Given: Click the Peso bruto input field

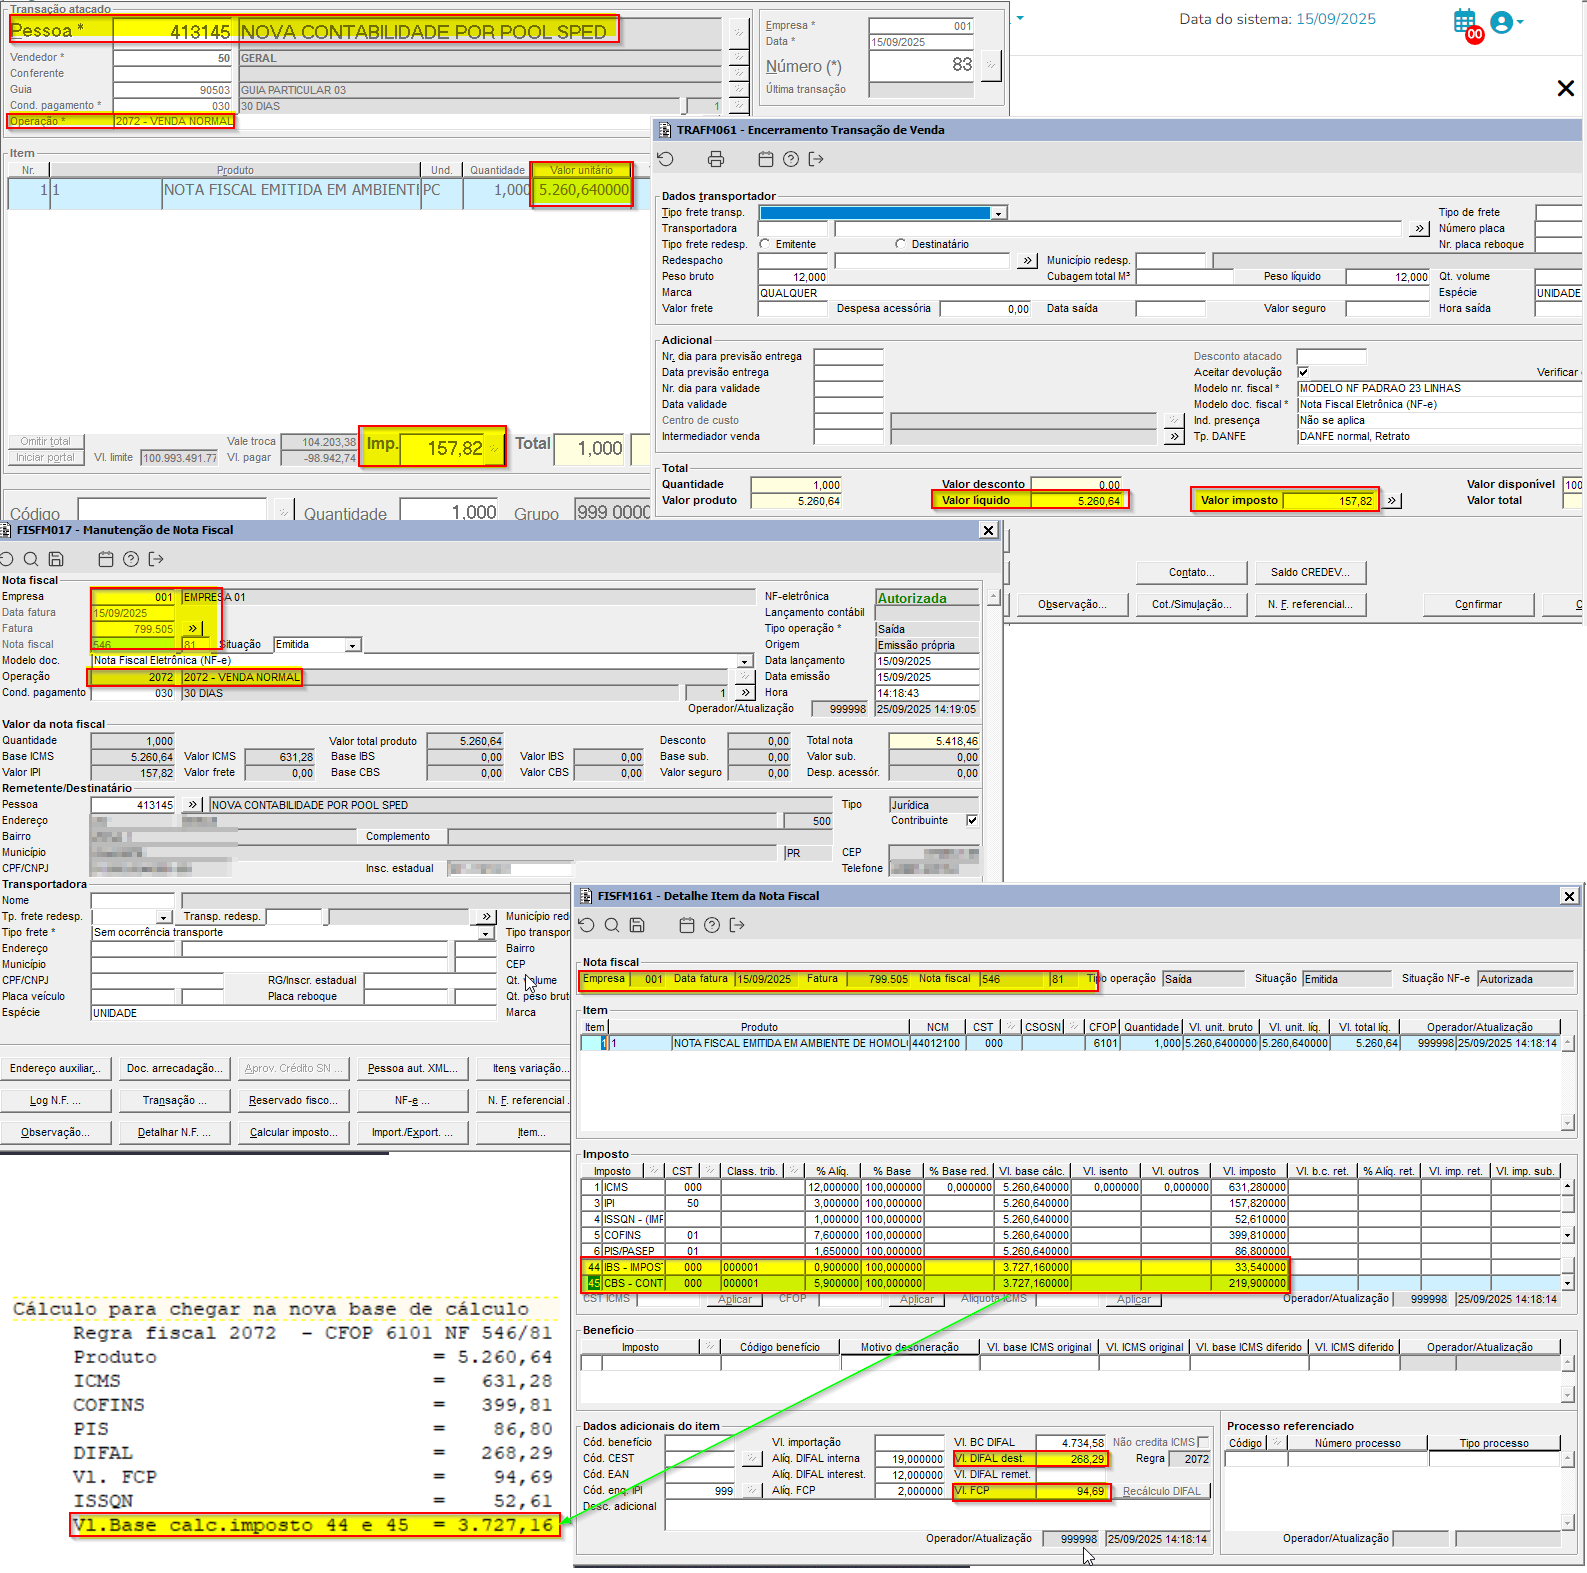Looking at the screenshot, I should click(793, 277).
